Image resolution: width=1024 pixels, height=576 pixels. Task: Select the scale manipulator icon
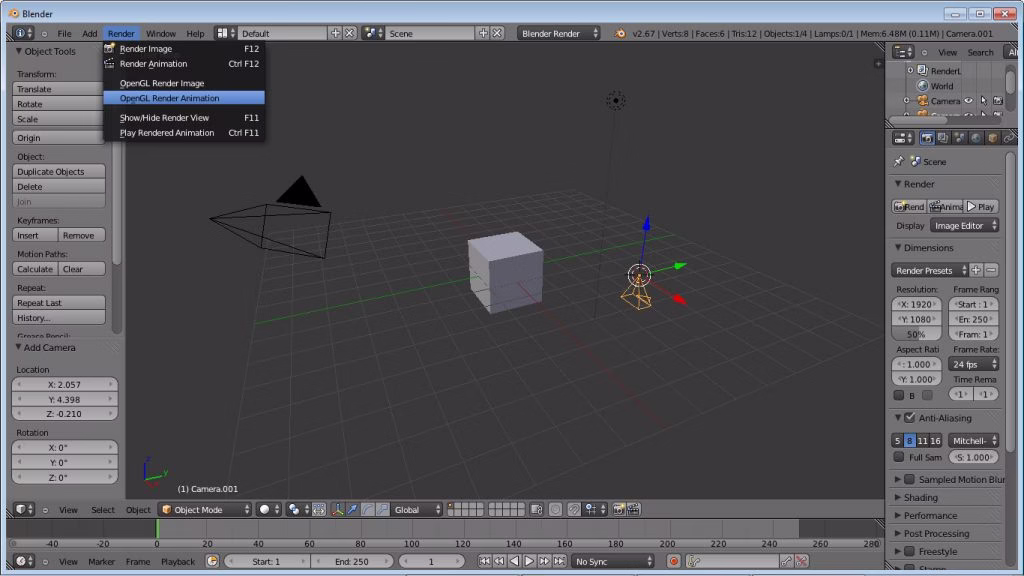[x=382, y=509]
